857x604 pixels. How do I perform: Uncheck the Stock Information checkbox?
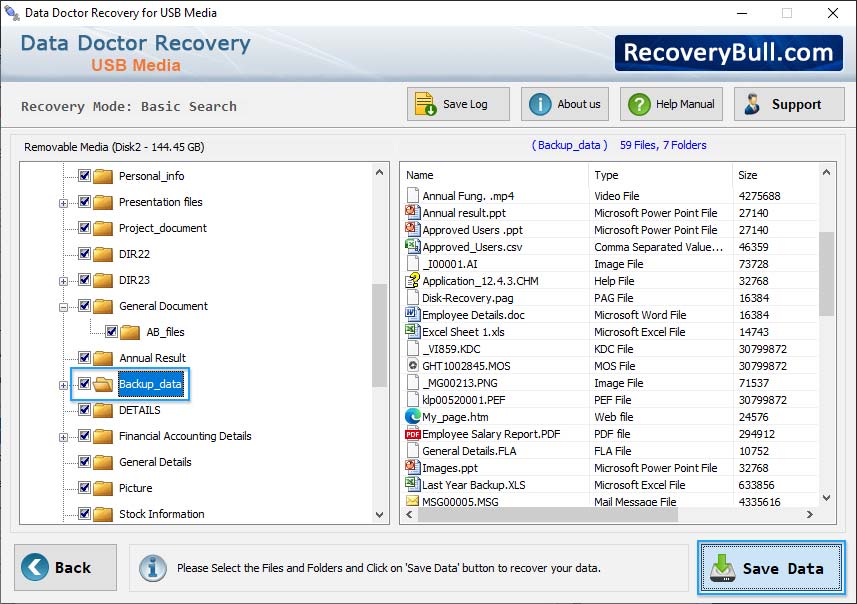click(x=84, y=513)
